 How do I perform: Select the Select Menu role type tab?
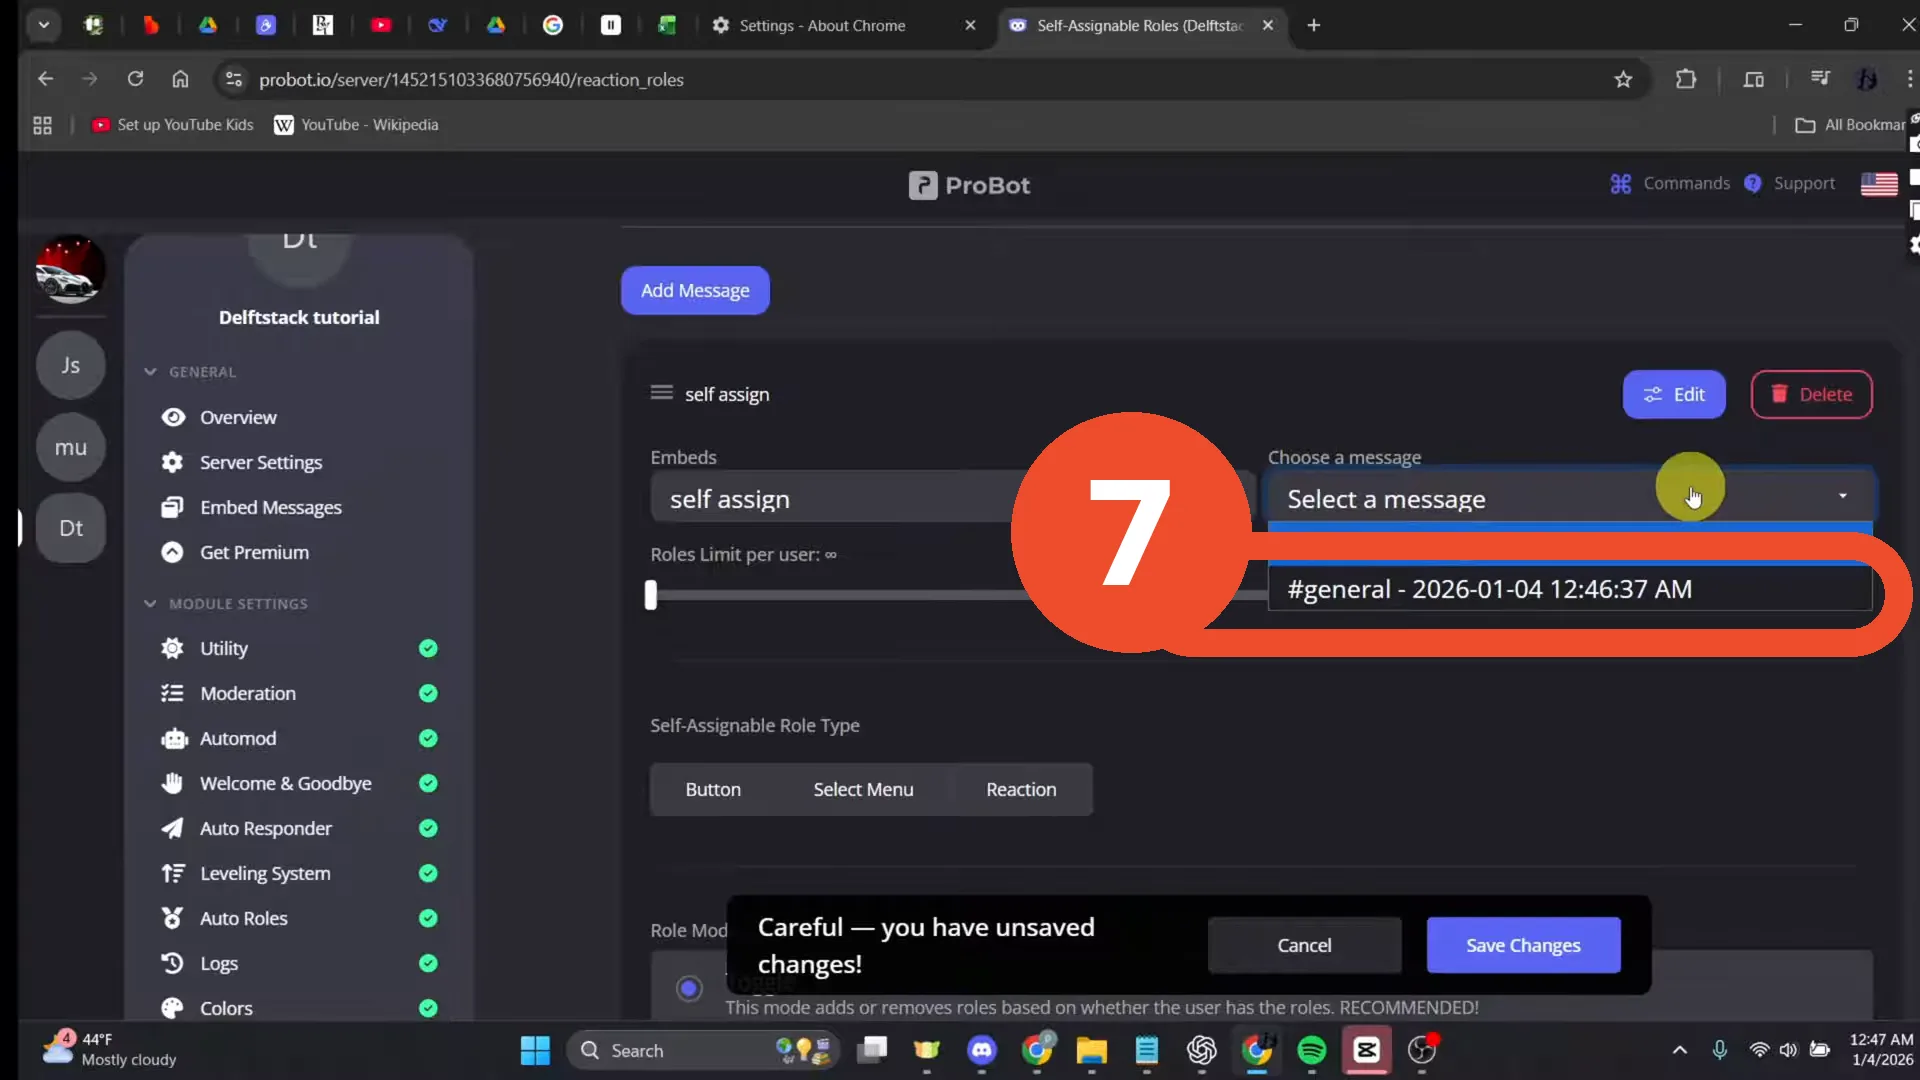[x=863, y=789]
